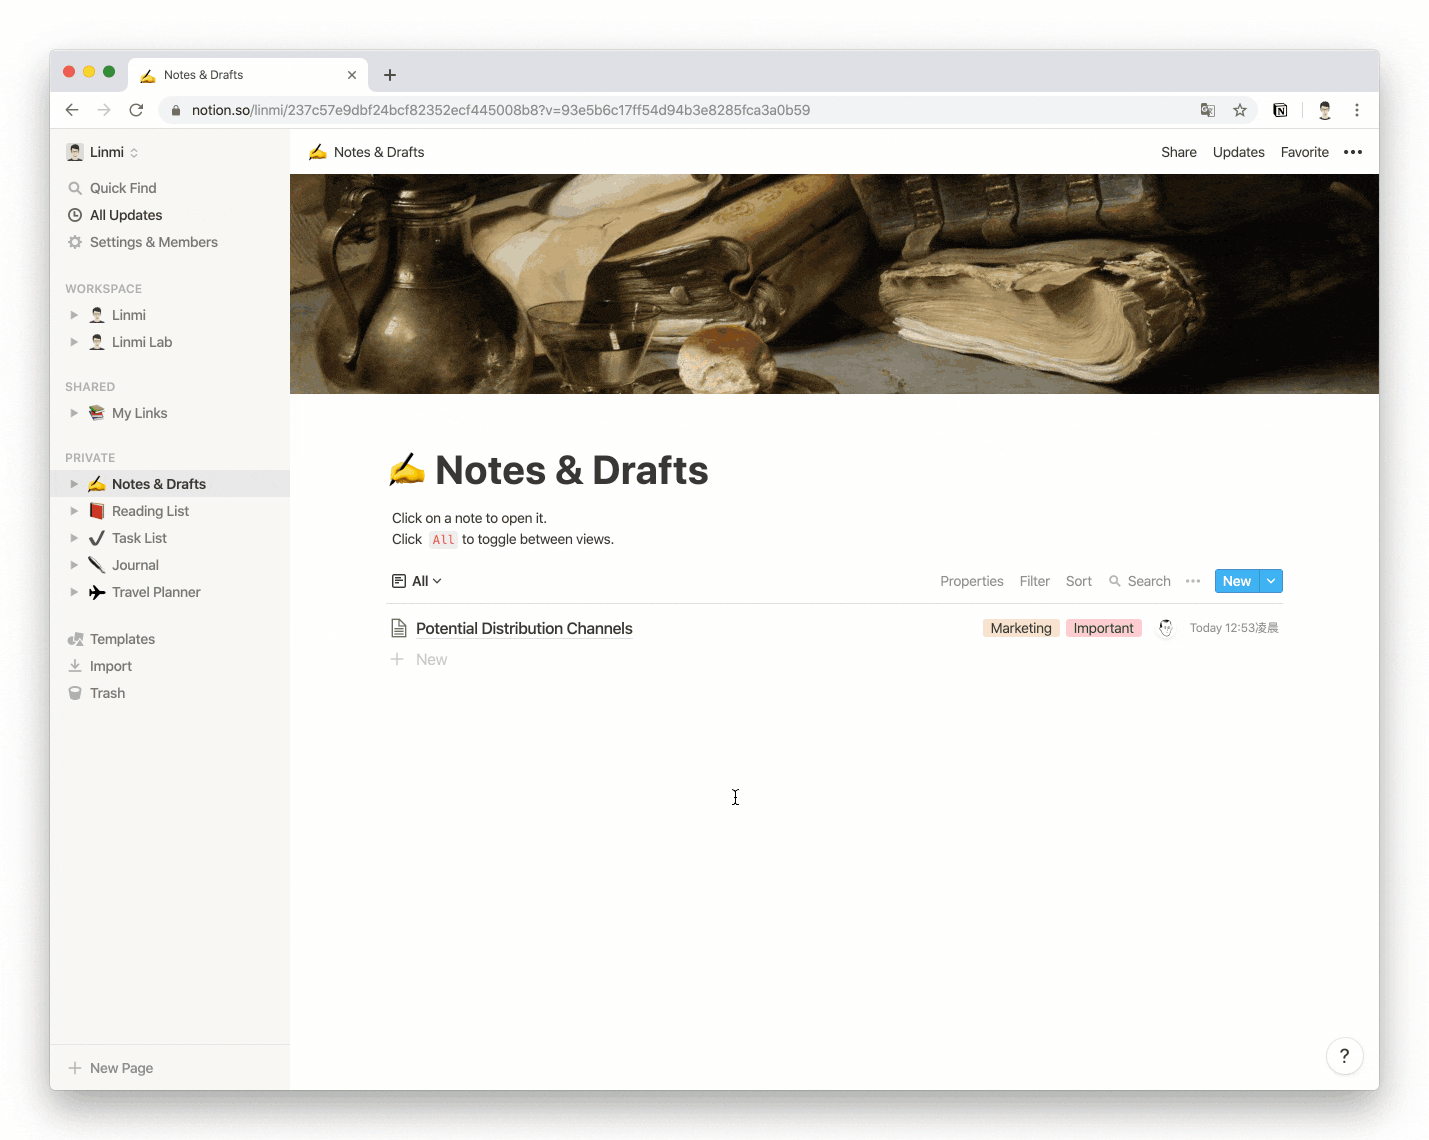The width and height of the screenshot is (1429, 1140).
Task: Click the Today 12:53 timestamp
Action: click(1234, 628)
